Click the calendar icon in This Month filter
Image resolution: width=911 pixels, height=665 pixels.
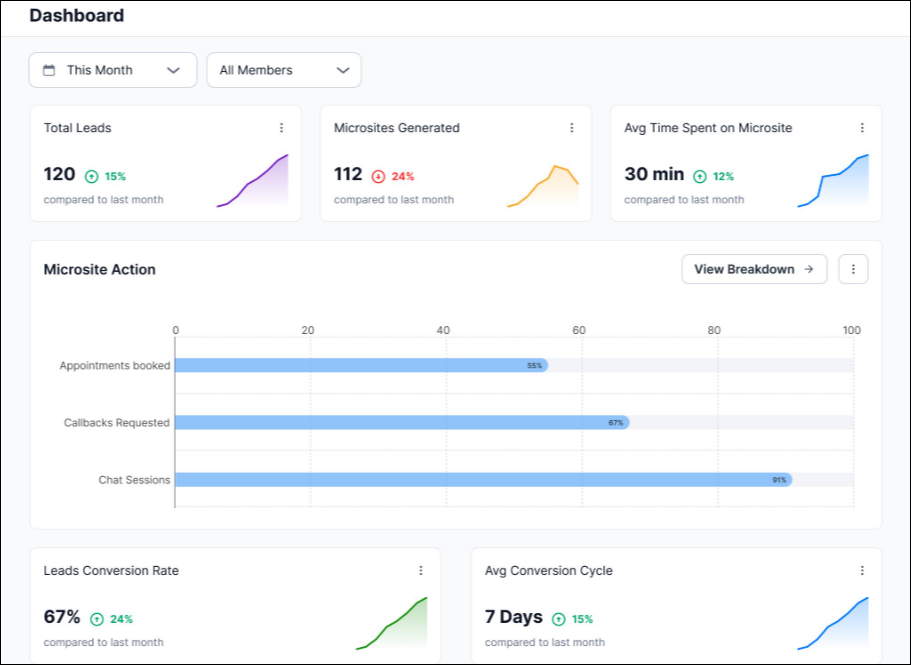(49, 70)
